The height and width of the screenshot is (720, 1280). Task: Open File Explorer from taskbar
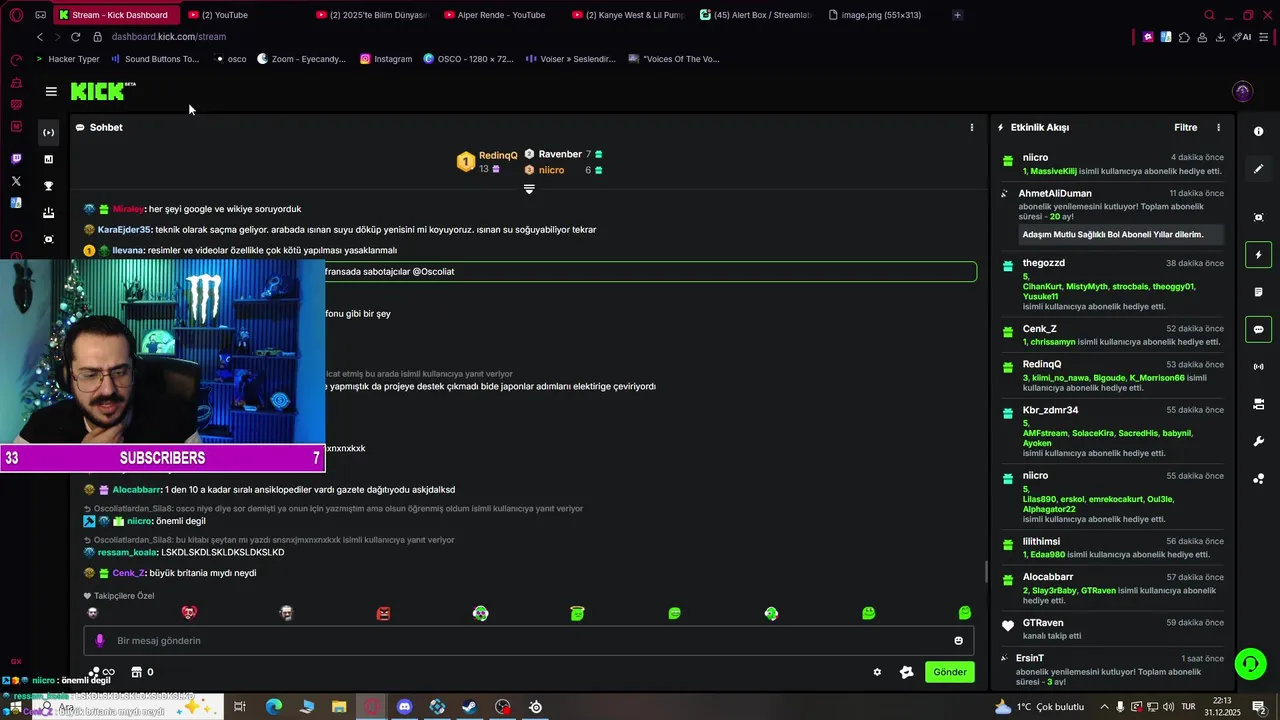click(x=339, y=707)
